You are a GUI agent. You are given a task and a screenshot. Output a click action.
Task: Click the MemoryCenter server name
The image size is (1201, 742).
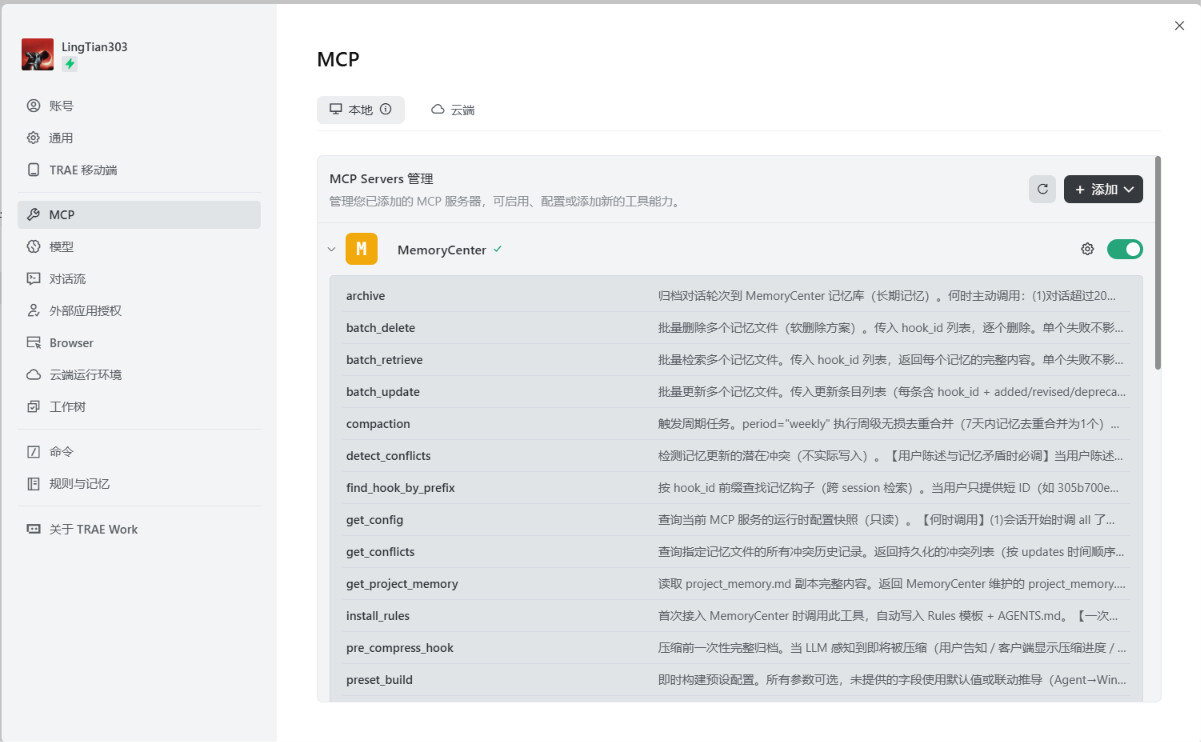point(441,250)
